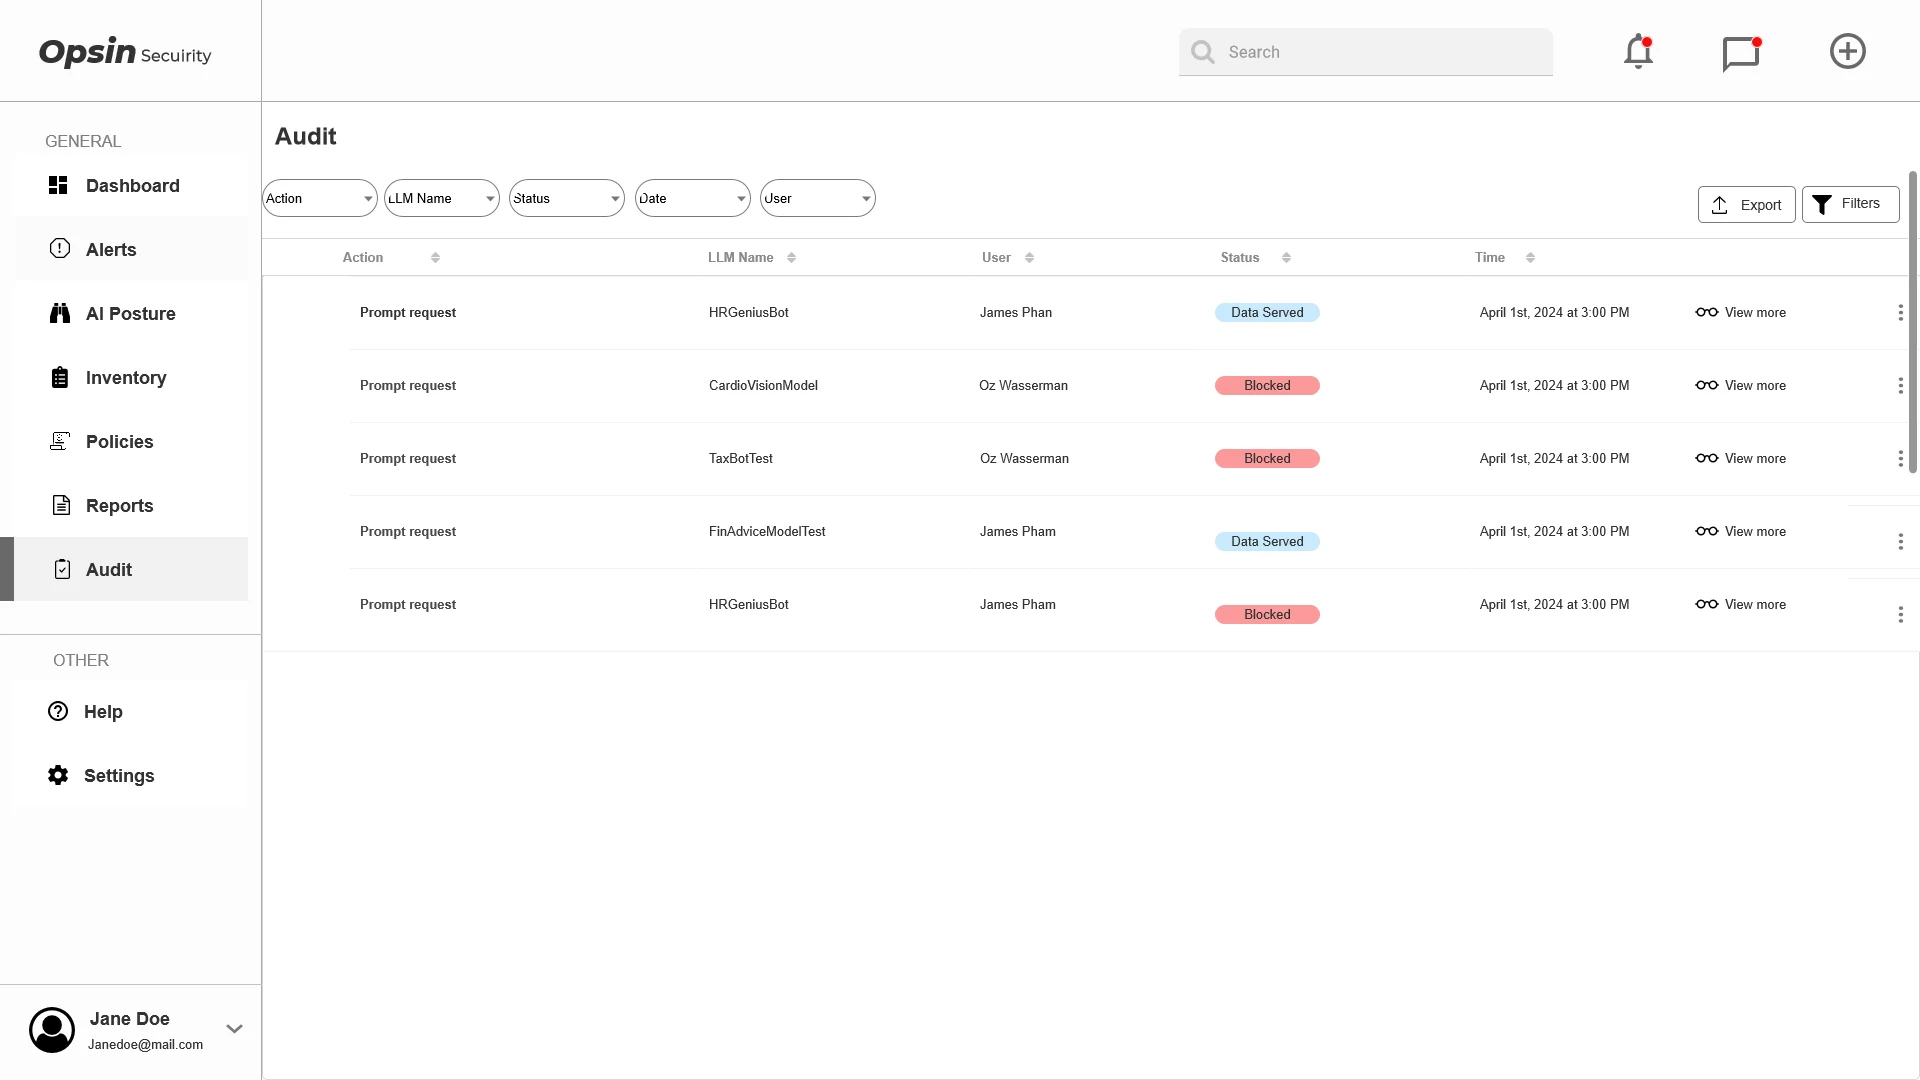Viewport: 1920px width, 1080px height.
Task: Open the LLM Name filter dropdown
Action: pos(442,198)
